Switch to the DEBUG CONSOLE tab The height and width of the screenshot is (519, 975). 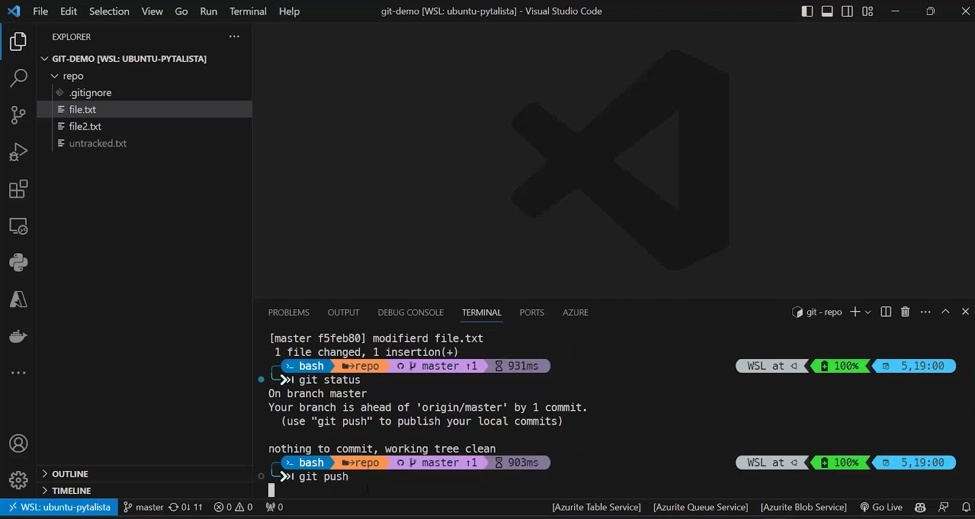410,312
